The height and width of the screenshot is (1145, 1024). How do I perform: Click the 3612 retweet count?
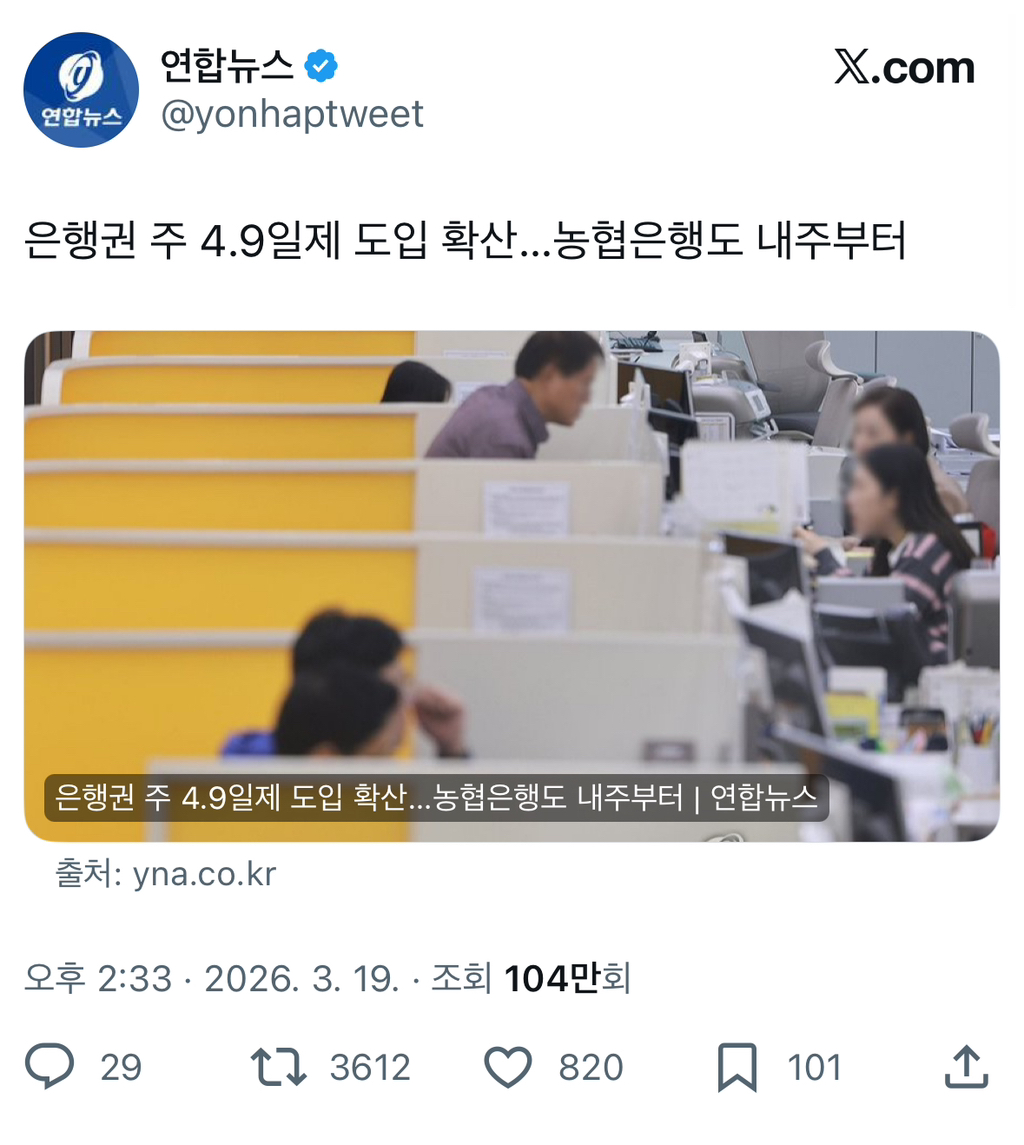[370, 1068]
